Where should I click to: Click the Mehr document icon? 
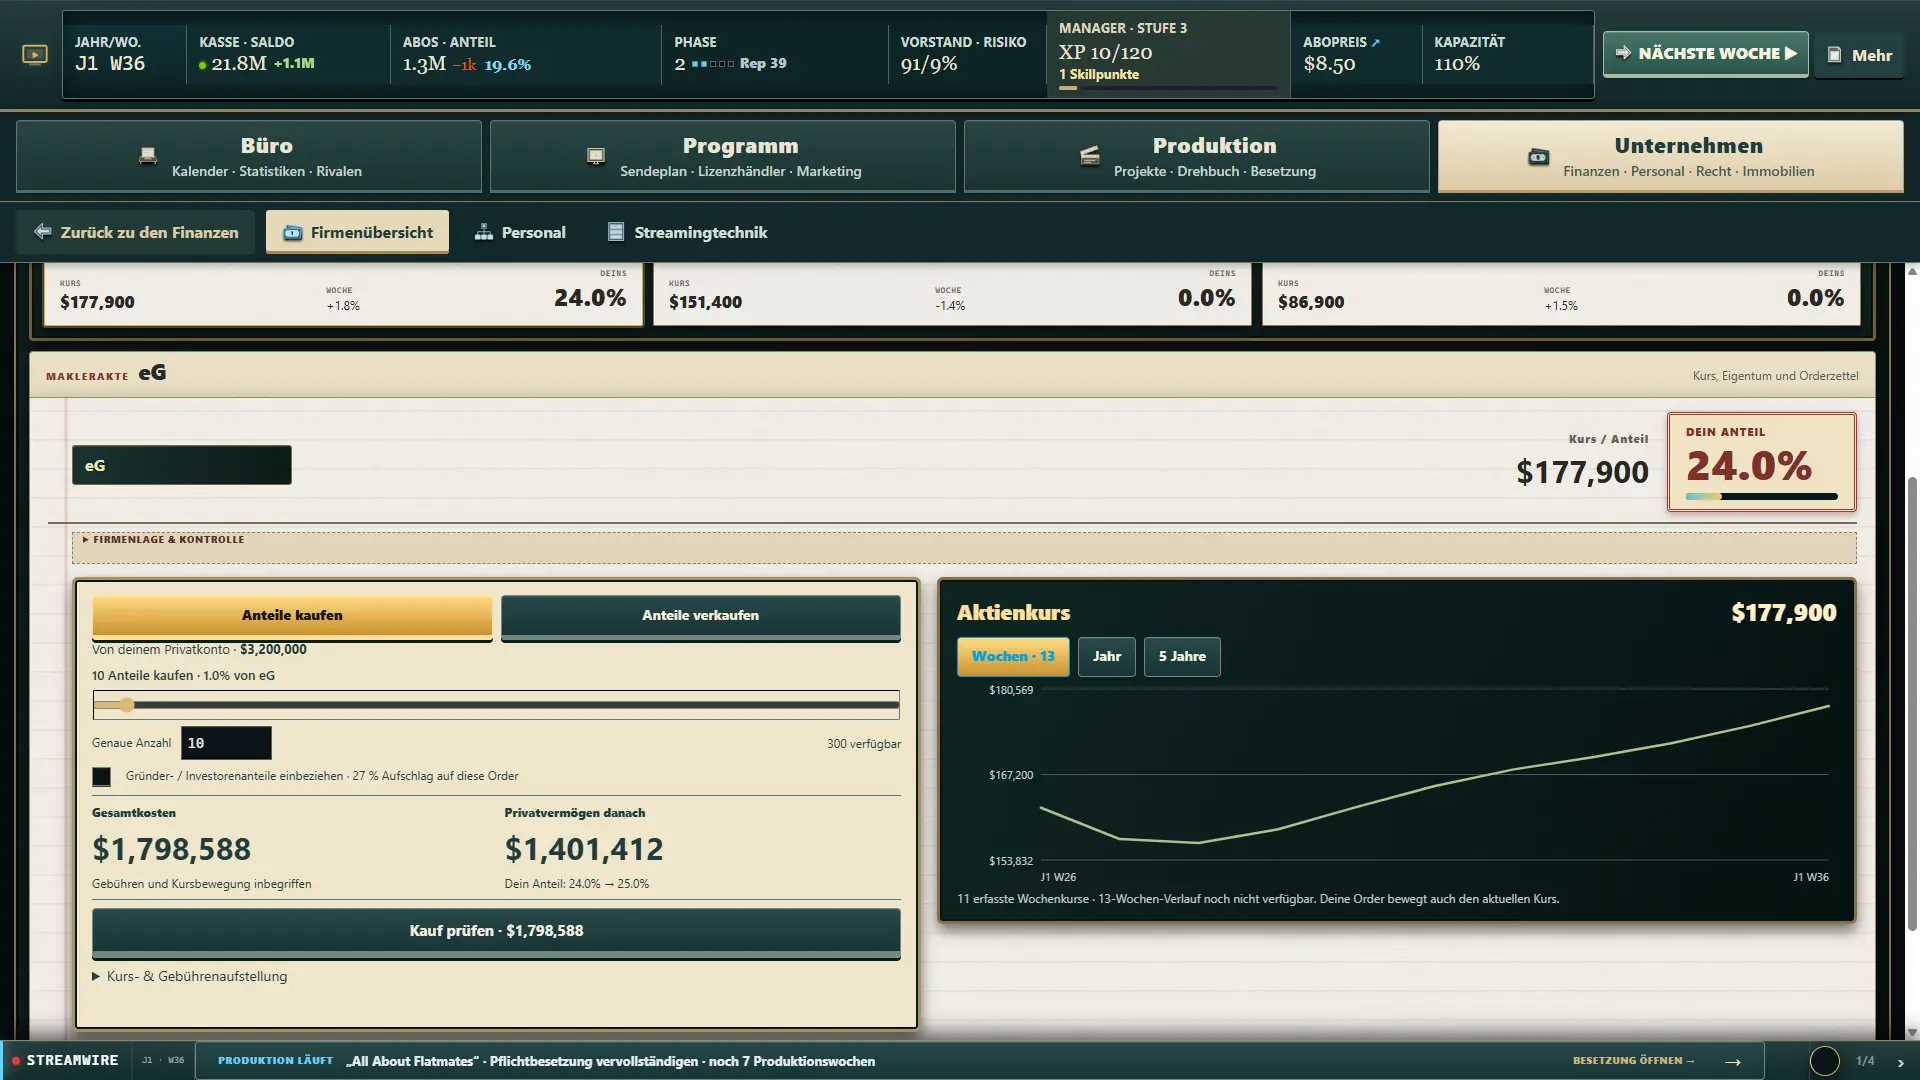pyautogui.click(x=1834, y=55)
